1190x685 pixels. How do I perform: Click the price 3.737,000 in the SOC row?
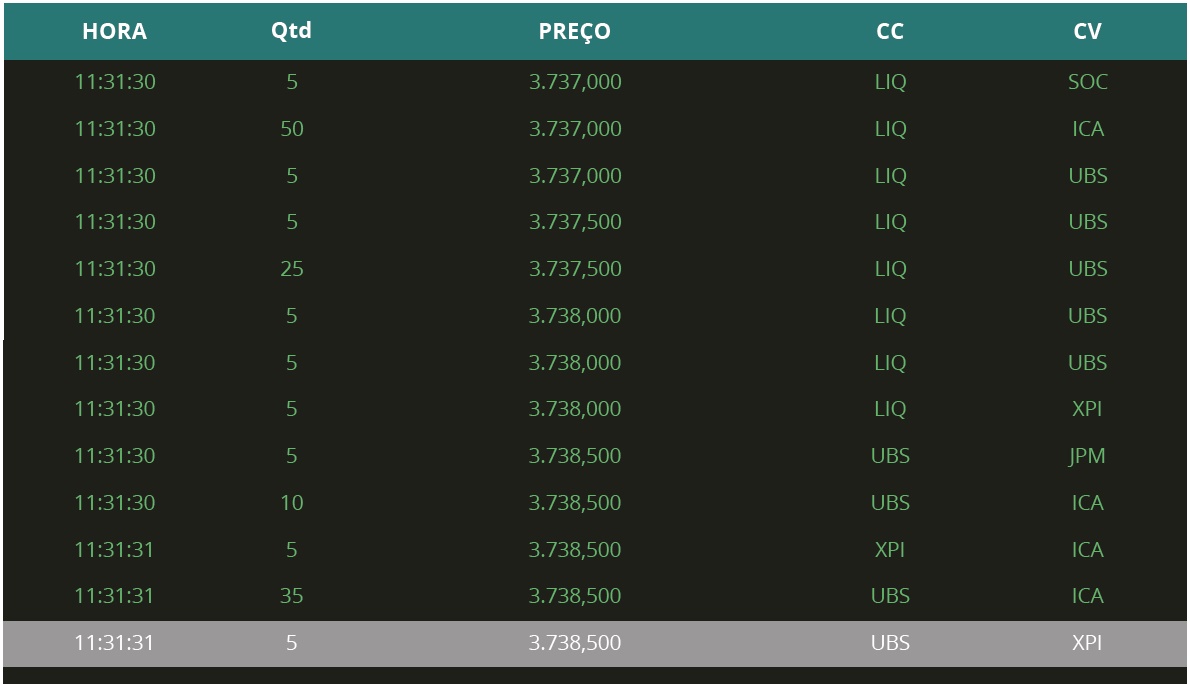tap(575, 82)
